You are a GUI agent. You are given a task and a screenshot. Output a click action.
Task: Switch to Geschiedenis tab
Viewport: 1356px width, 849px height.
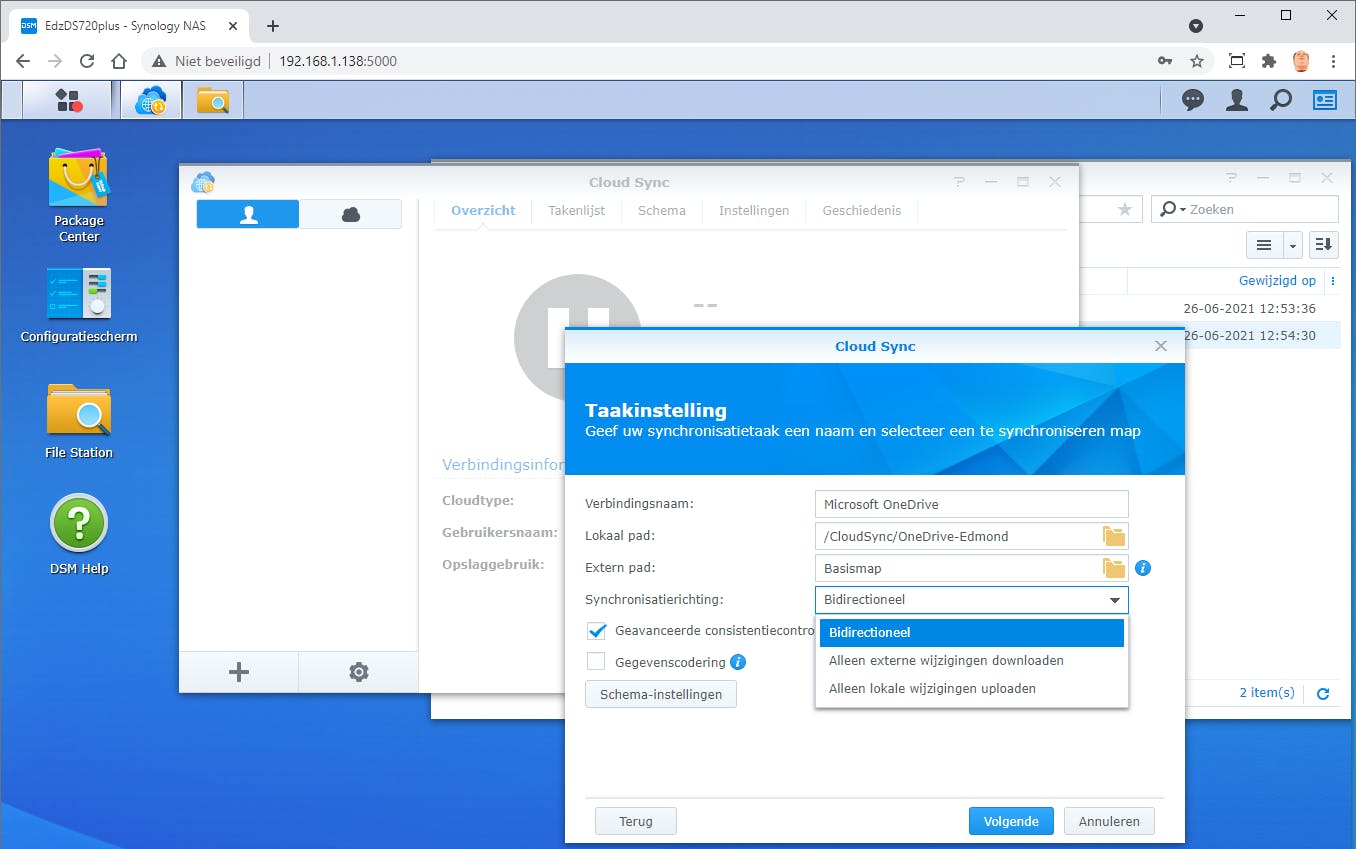[862, 211]
